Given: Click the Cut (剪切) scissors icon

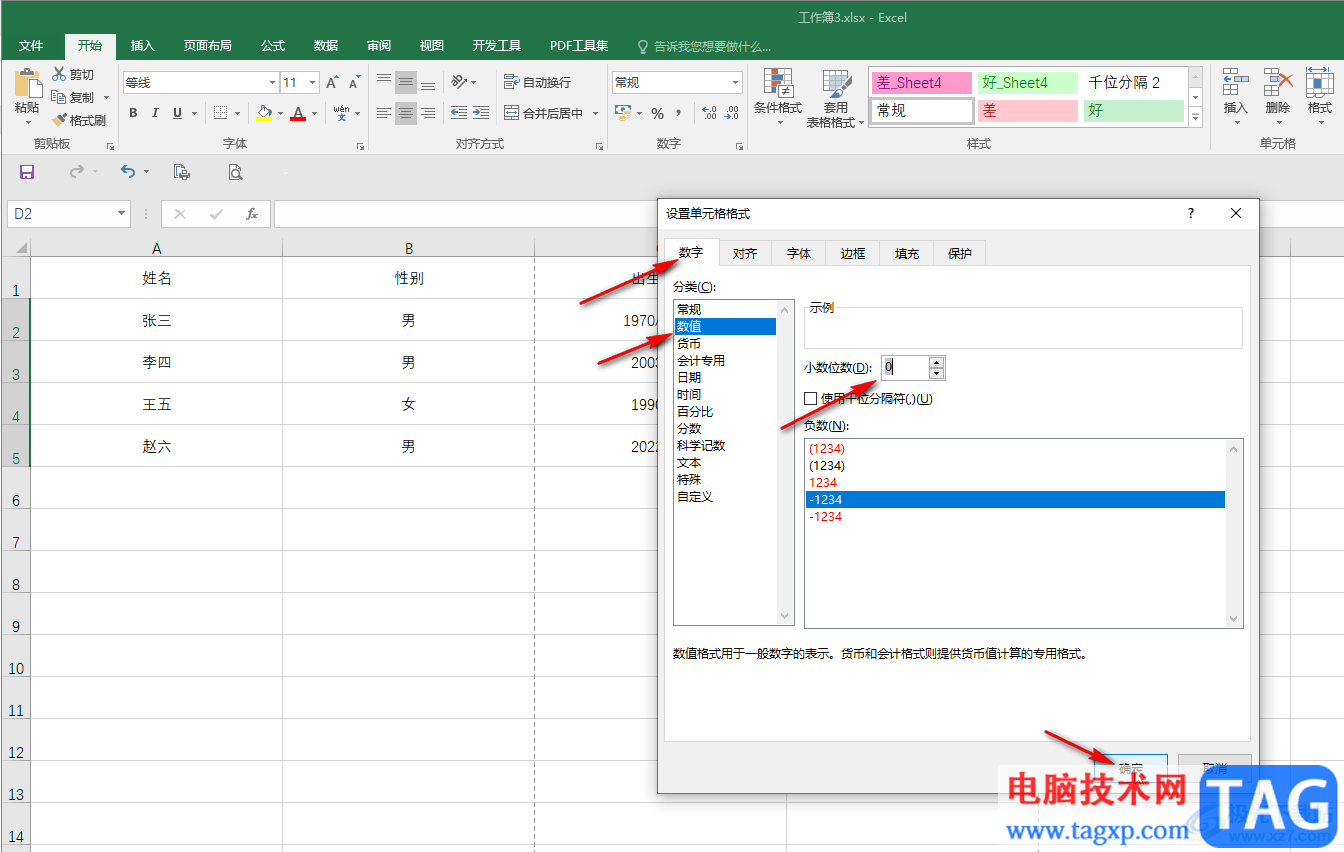Looking at the screenshot, I should [x=59, y=74].
